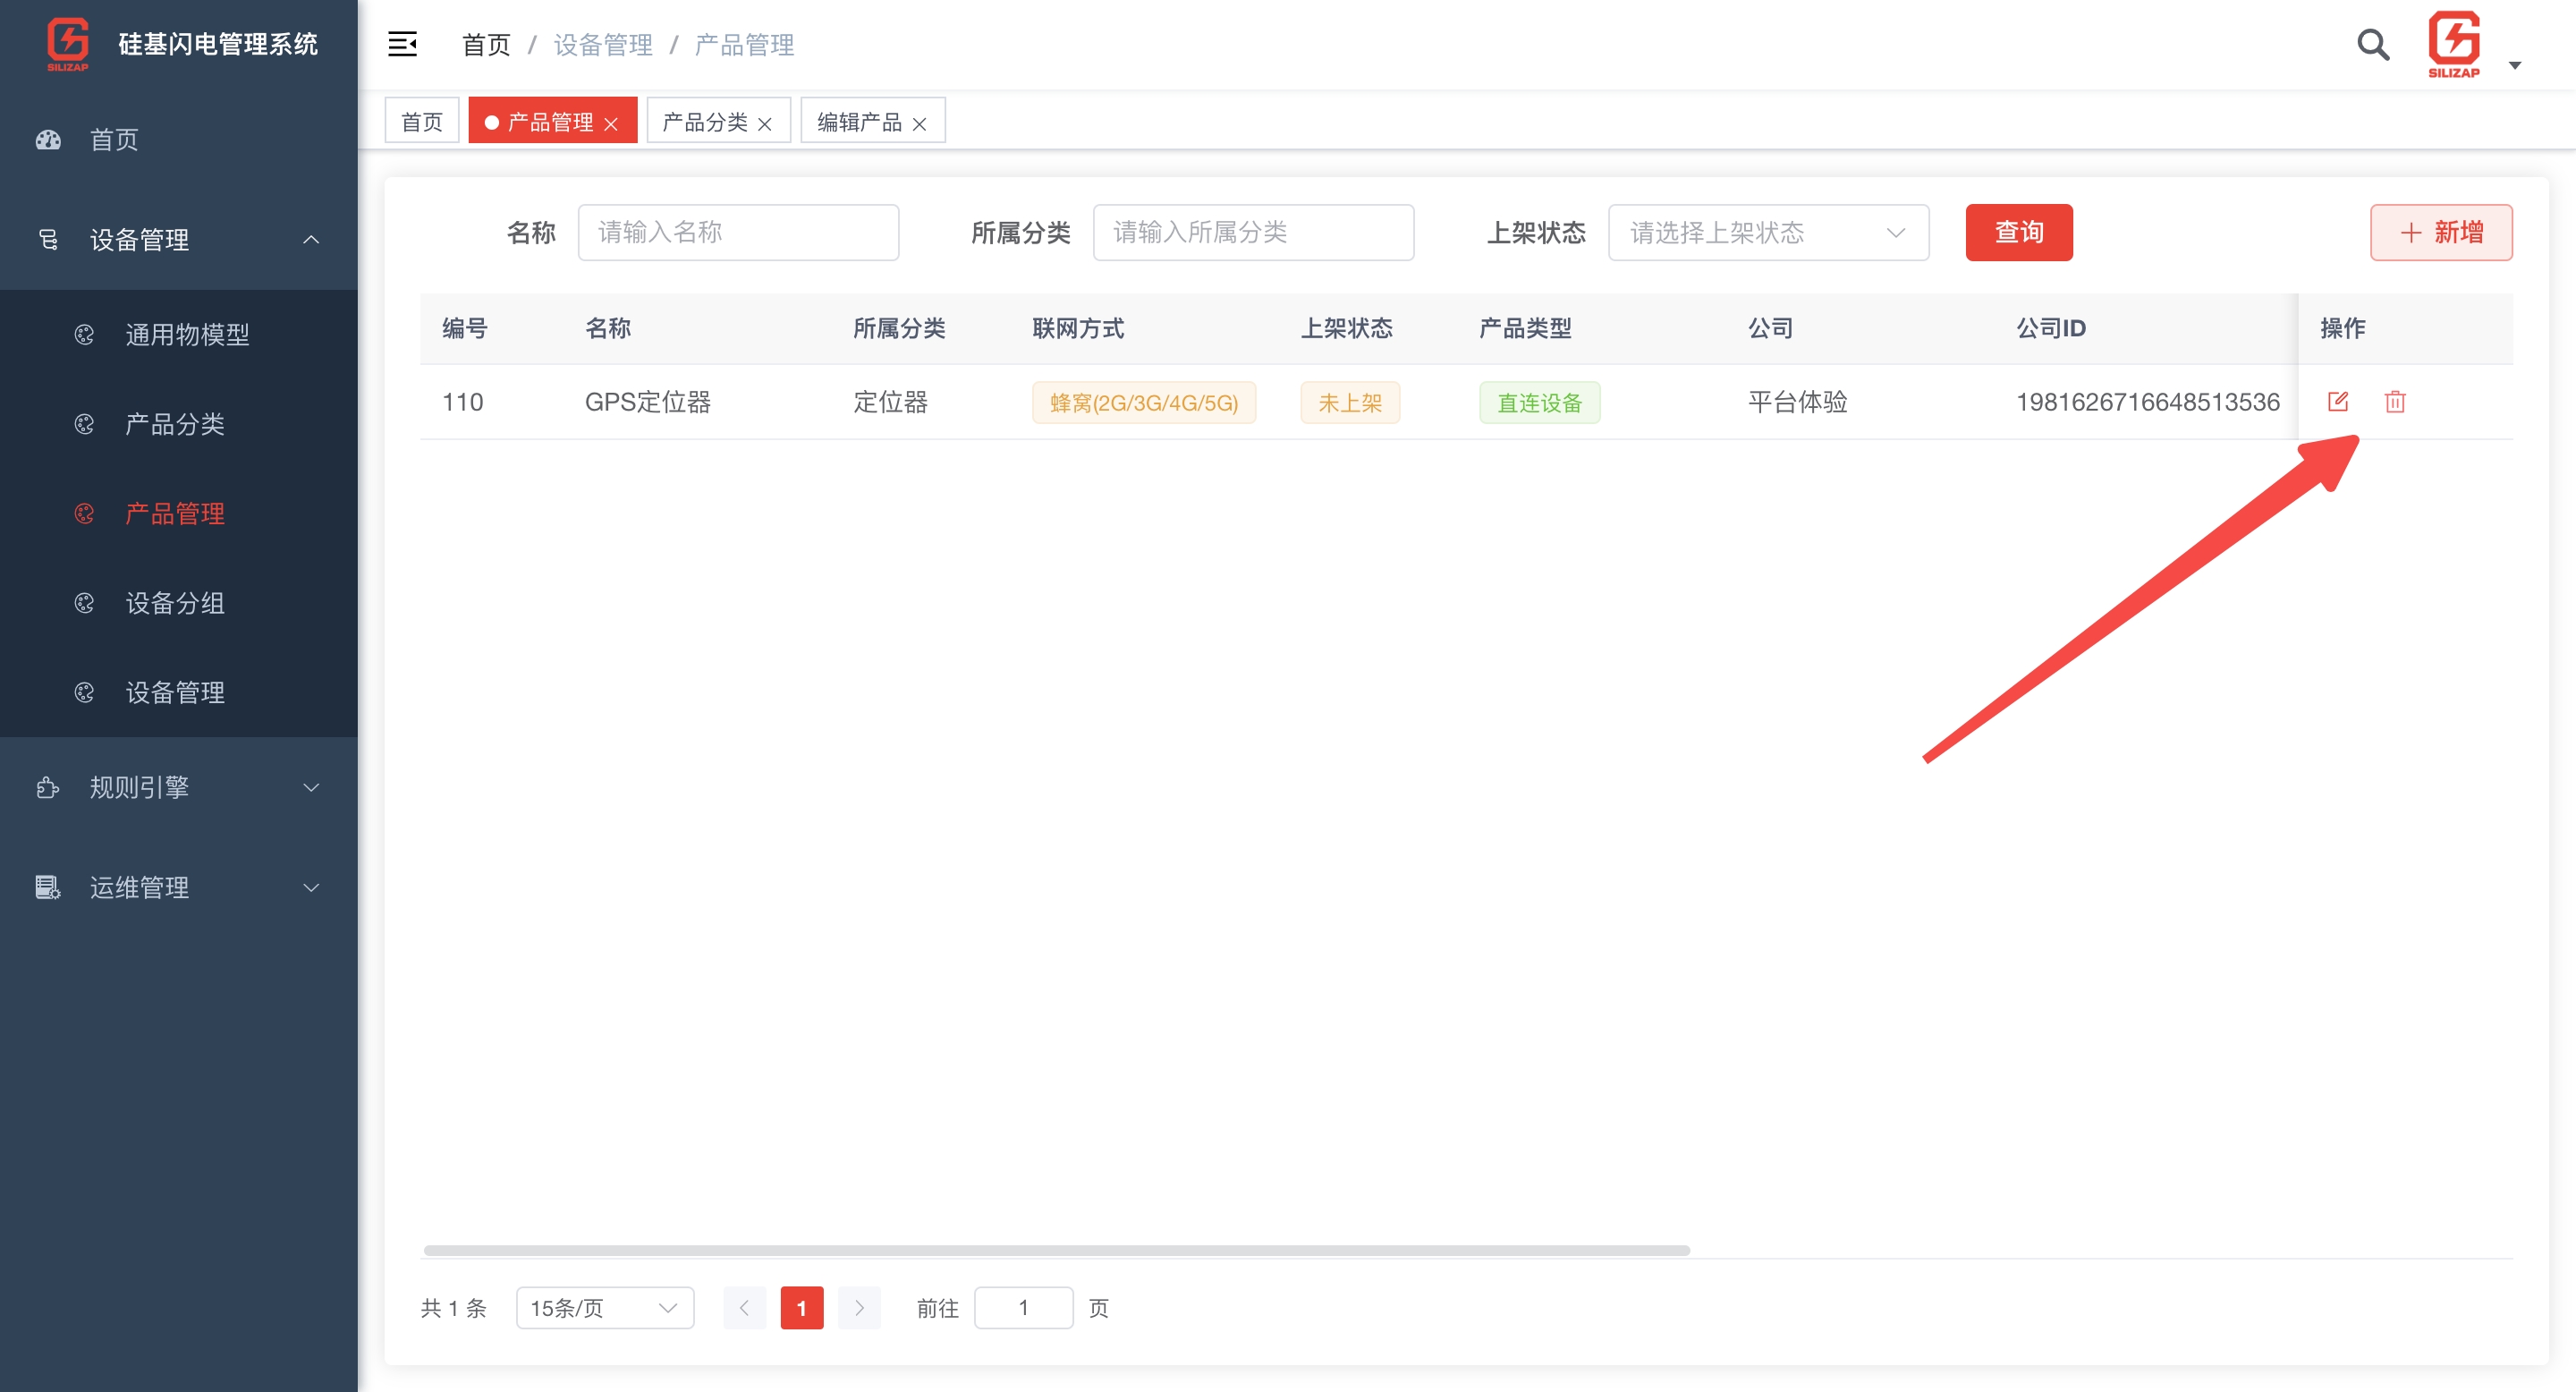The height and width of the screenshot is (1392, 2576).
Task: Switch to the 产品分类 tab
Action: [706, 120]
